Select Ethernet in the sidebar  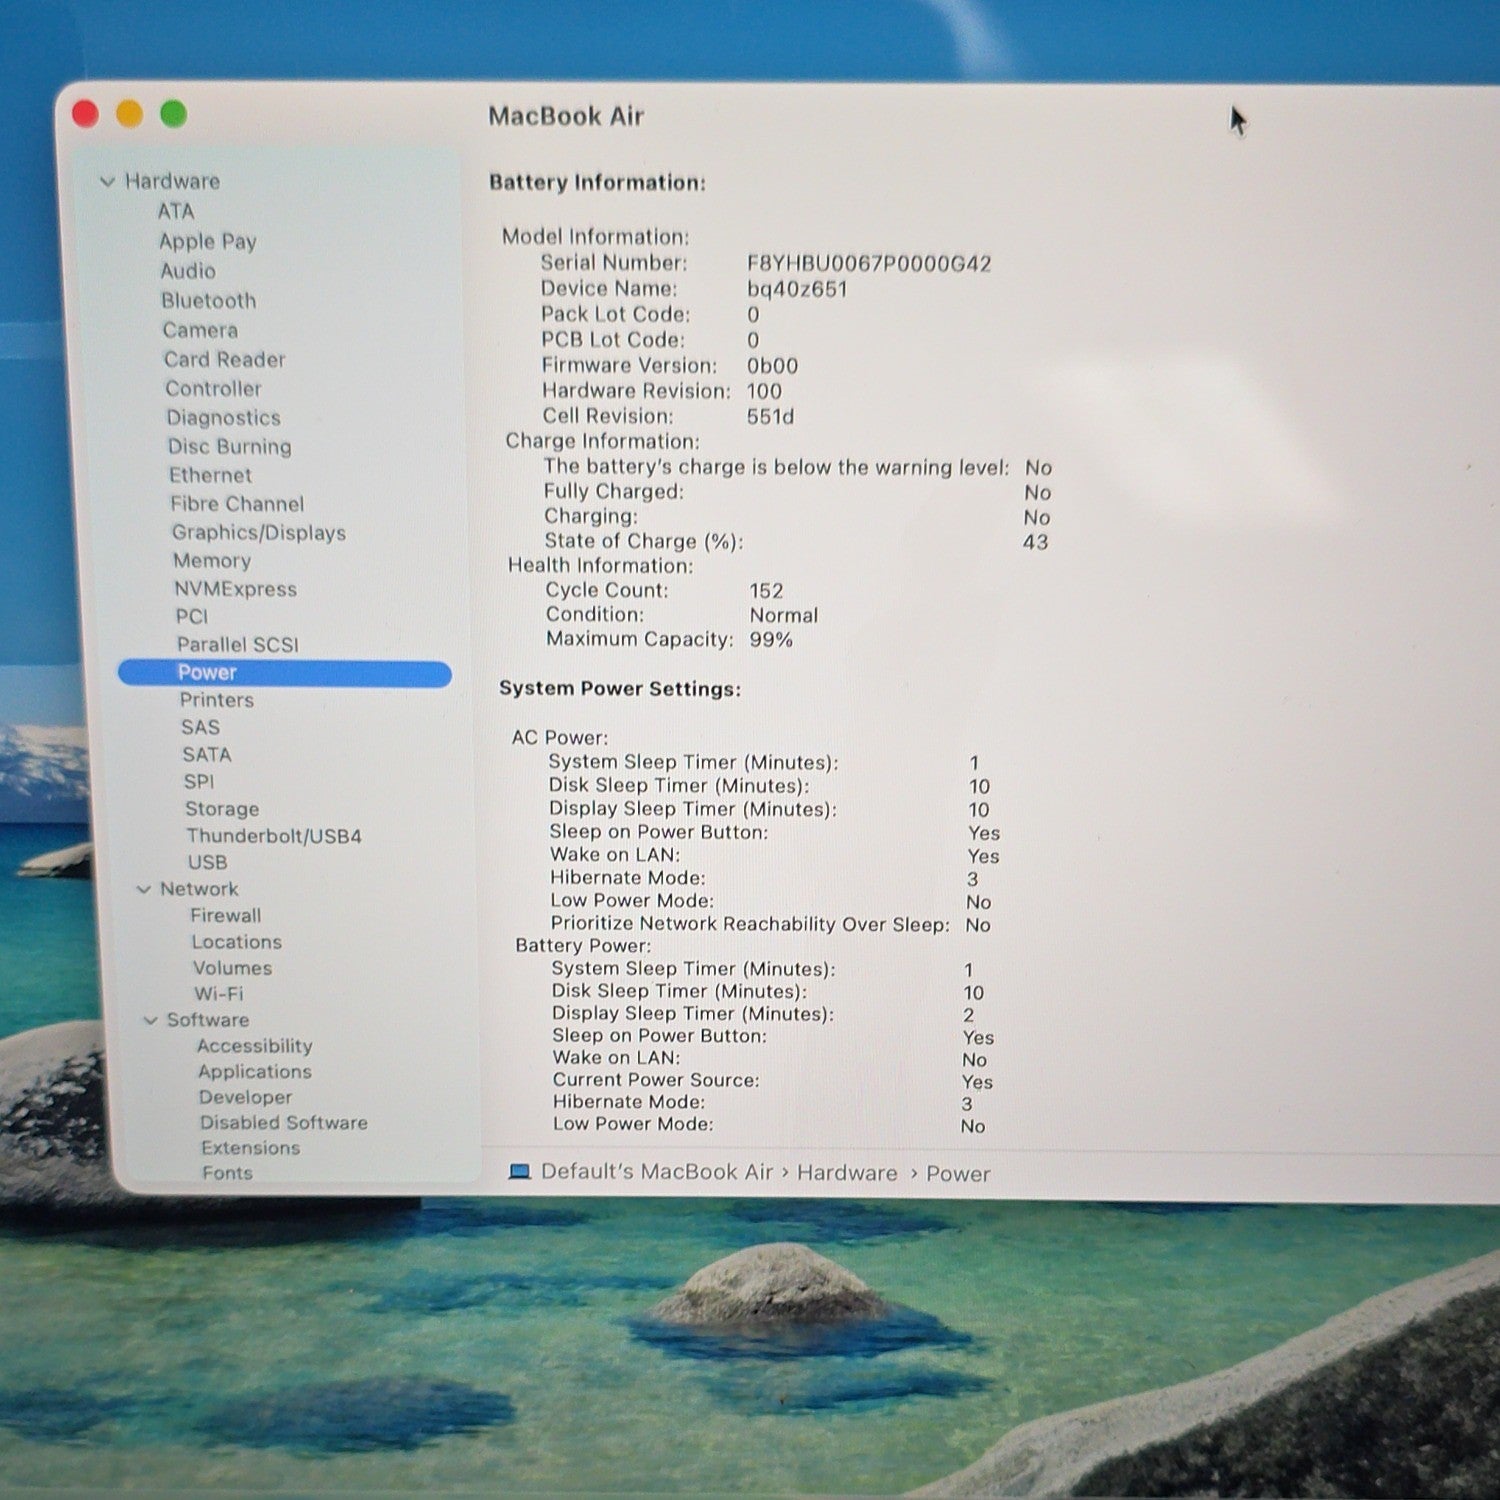click(x=210, y=475)
